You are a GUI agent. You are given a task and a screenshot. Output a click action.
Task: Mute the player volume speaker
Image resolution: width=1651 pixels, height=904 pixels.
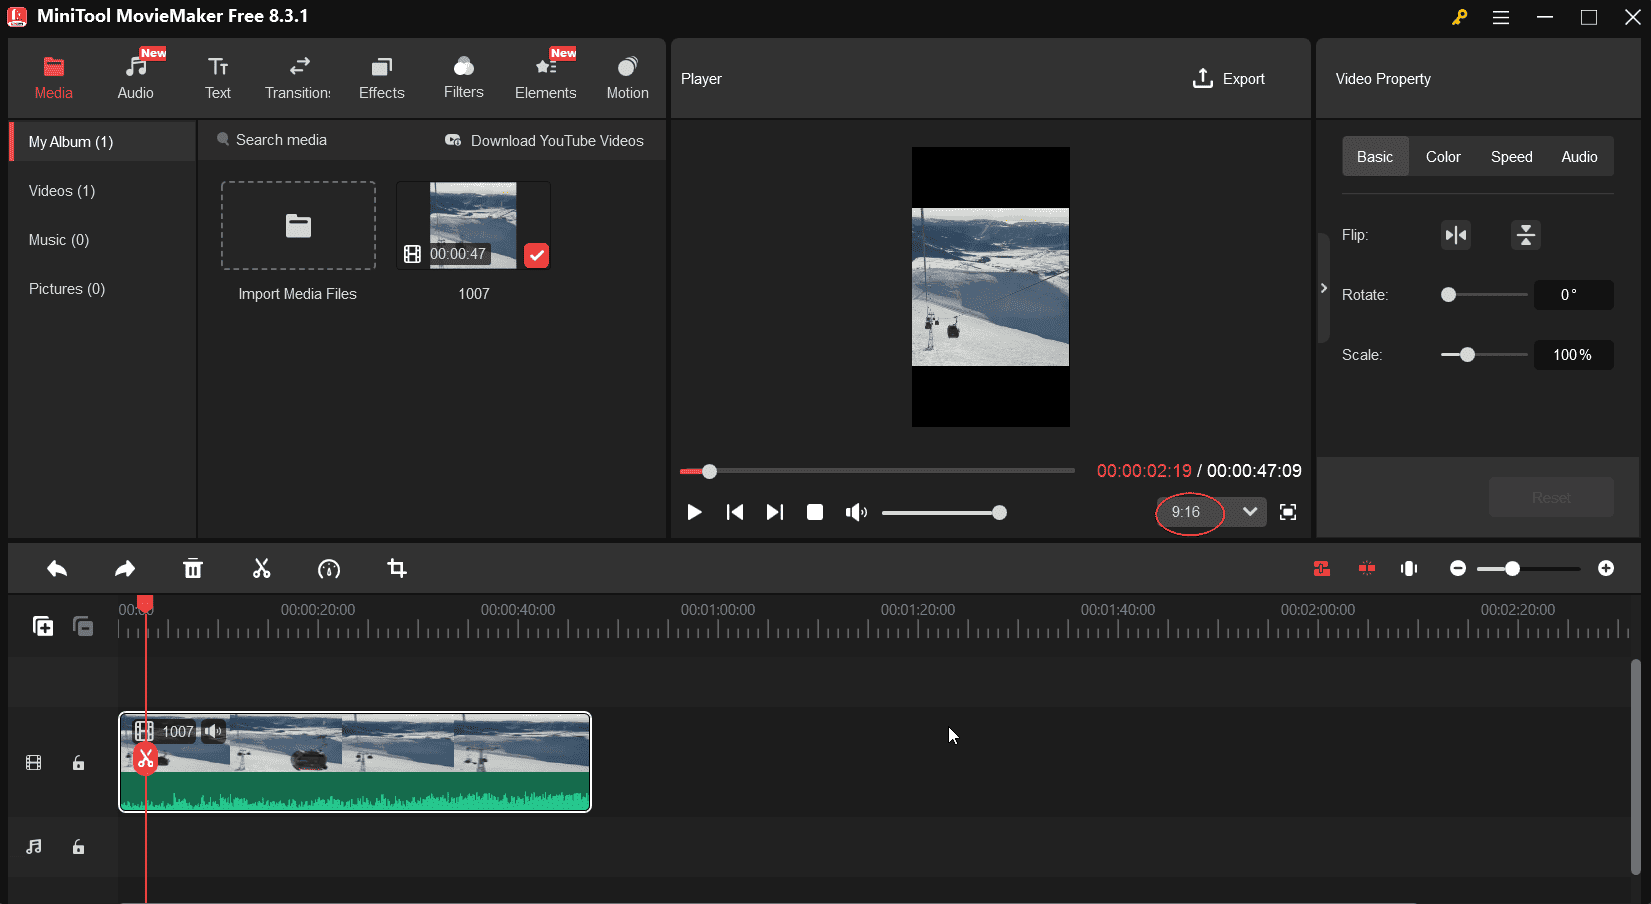pyautogui.click(x=856, y=512)
